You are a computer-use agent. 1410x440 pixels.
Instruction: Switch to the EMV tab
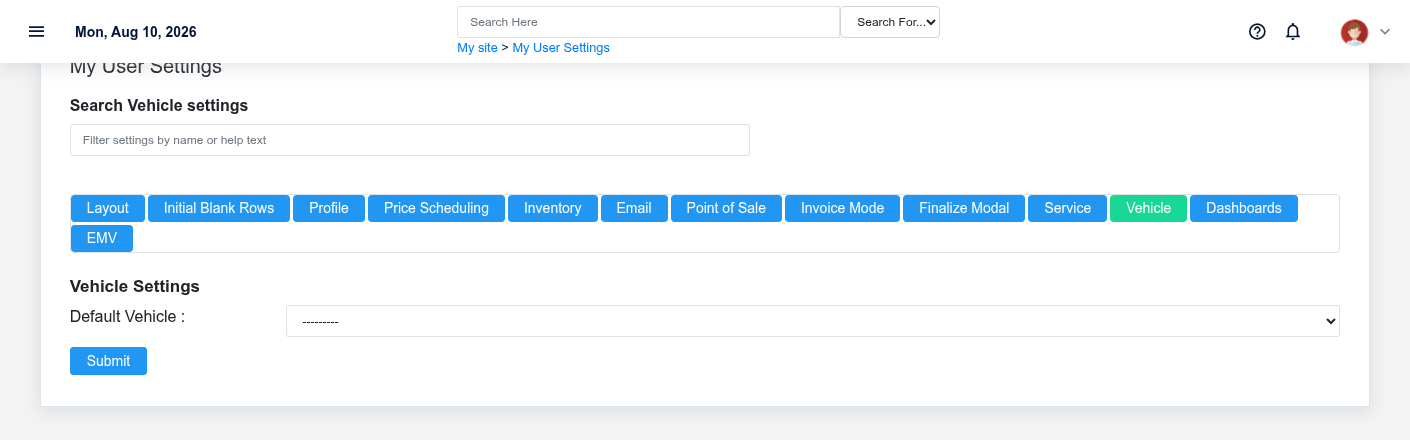point(102,238)
